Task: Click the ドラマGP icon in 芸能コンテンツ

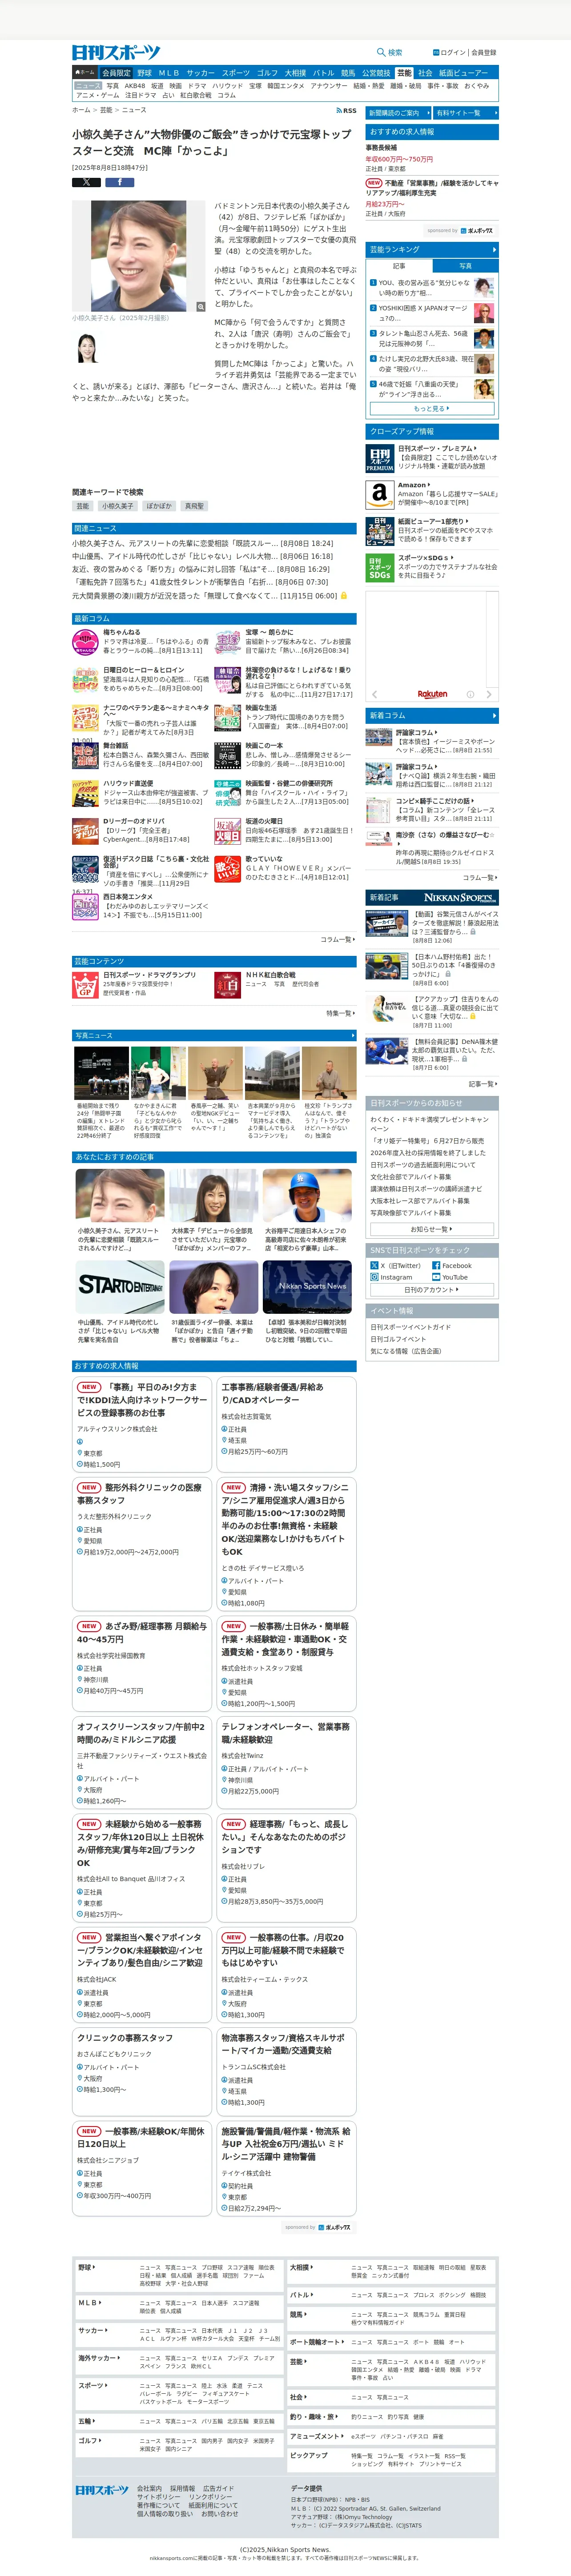Action: 85,985
